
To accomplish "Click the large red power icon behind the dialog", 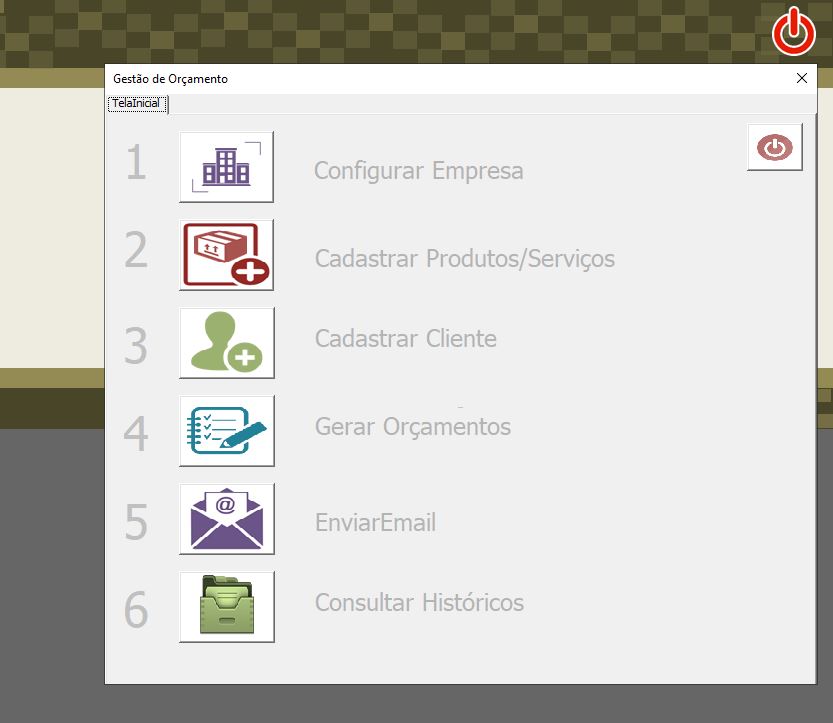I will (794, 31).
